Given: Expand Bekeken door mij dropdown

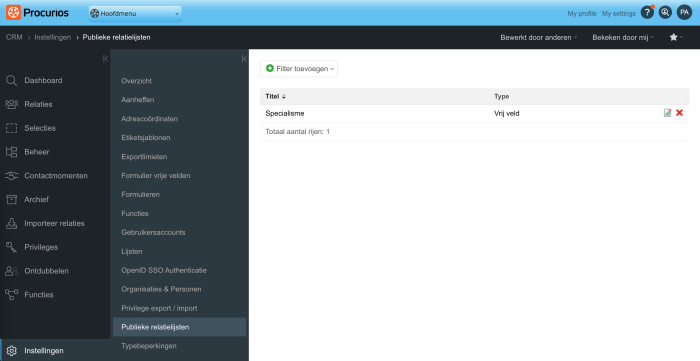Looking at the screenshot, I should tap(623, 37).
